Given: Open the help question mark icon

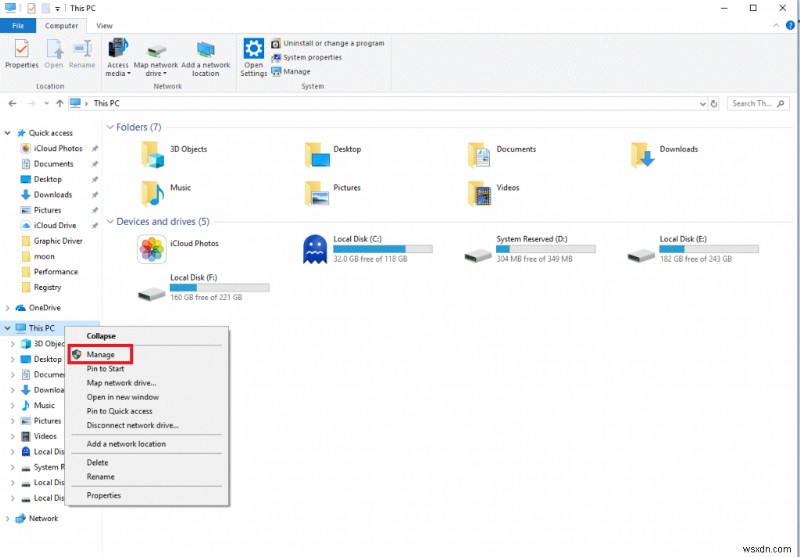Looking at the screenshot, I should point(790,26).
